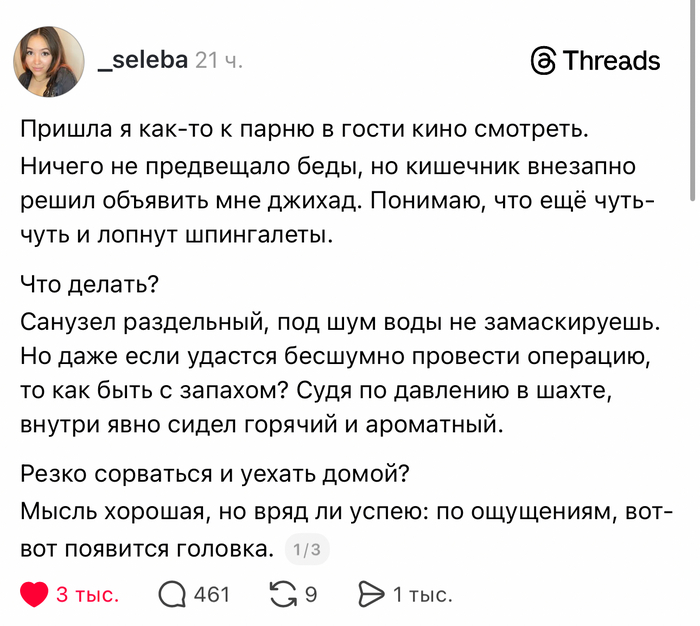Click the line starting "Санузел раздельный"
700x626 pixels.
click(x=340, y=322)
